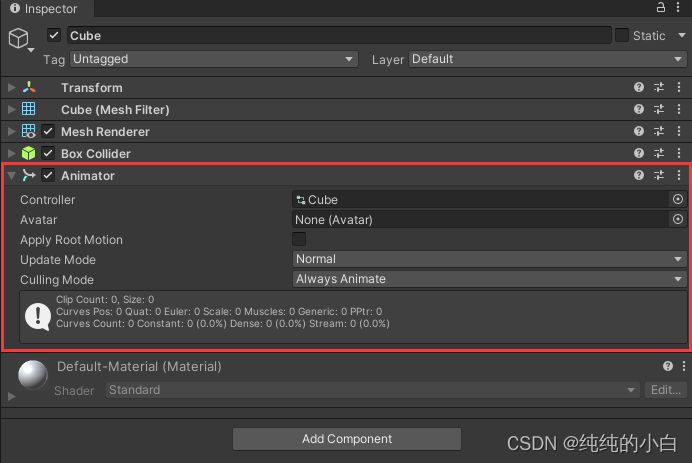Expand the Default-Material foldout arrow

pyautogui.click(x=11, y=396)
